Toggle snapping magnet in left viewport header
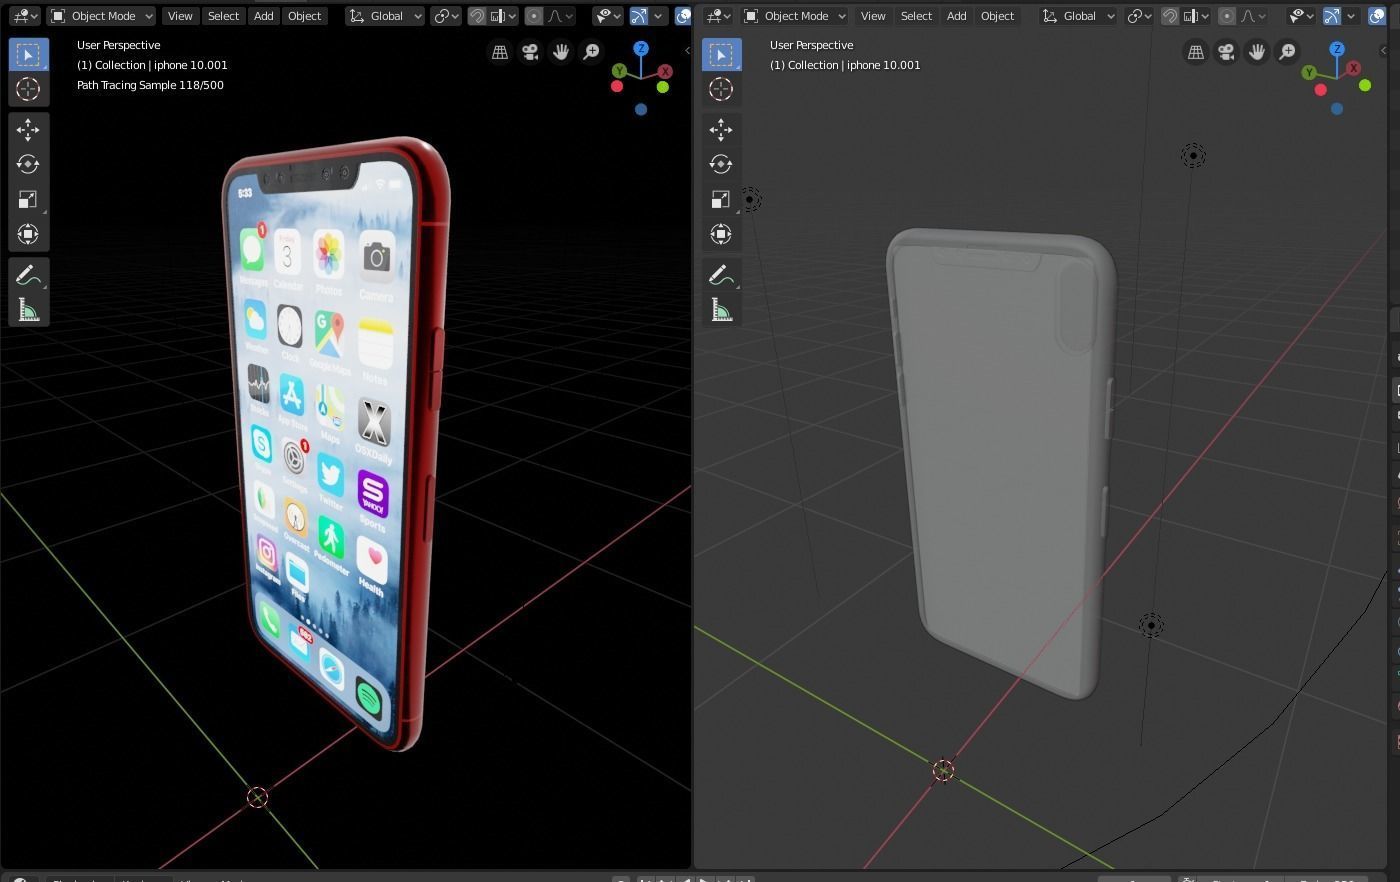 point(477,16)
